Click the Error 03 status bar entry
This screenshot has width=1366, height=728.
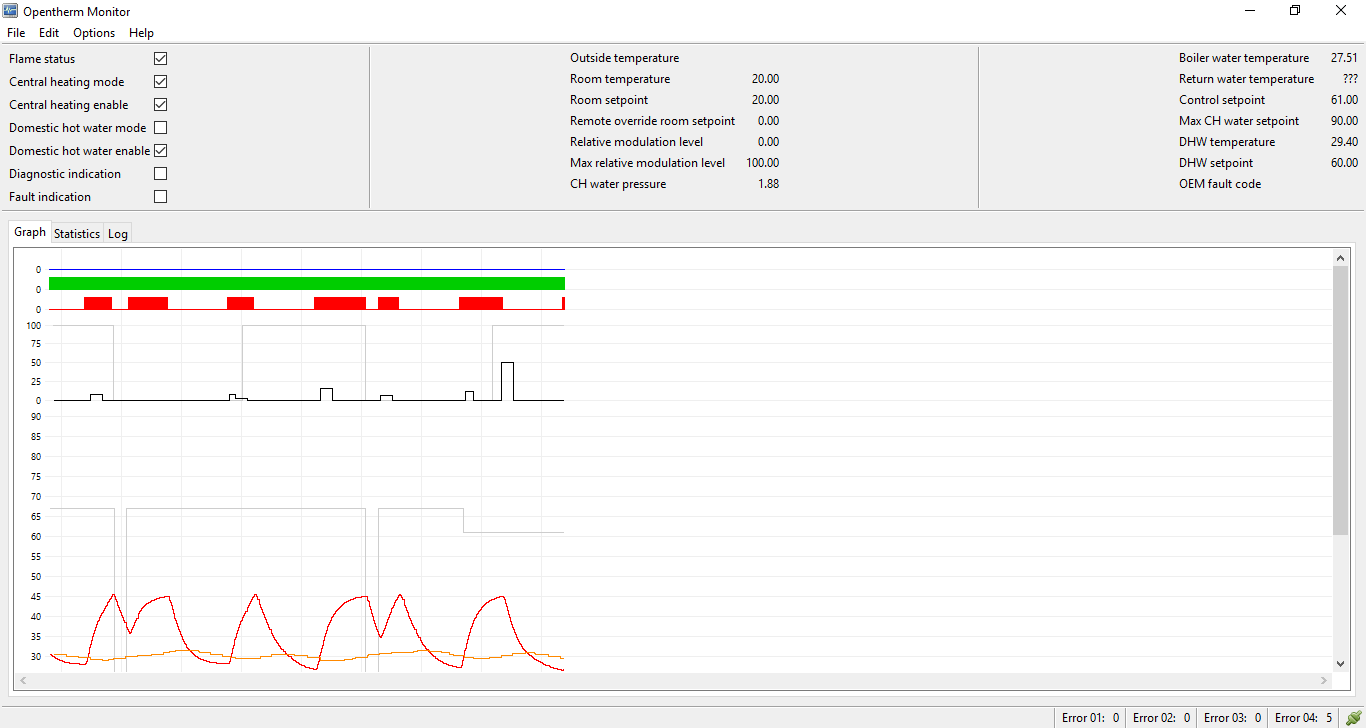pyautogui.click(x=1232, y=718)
